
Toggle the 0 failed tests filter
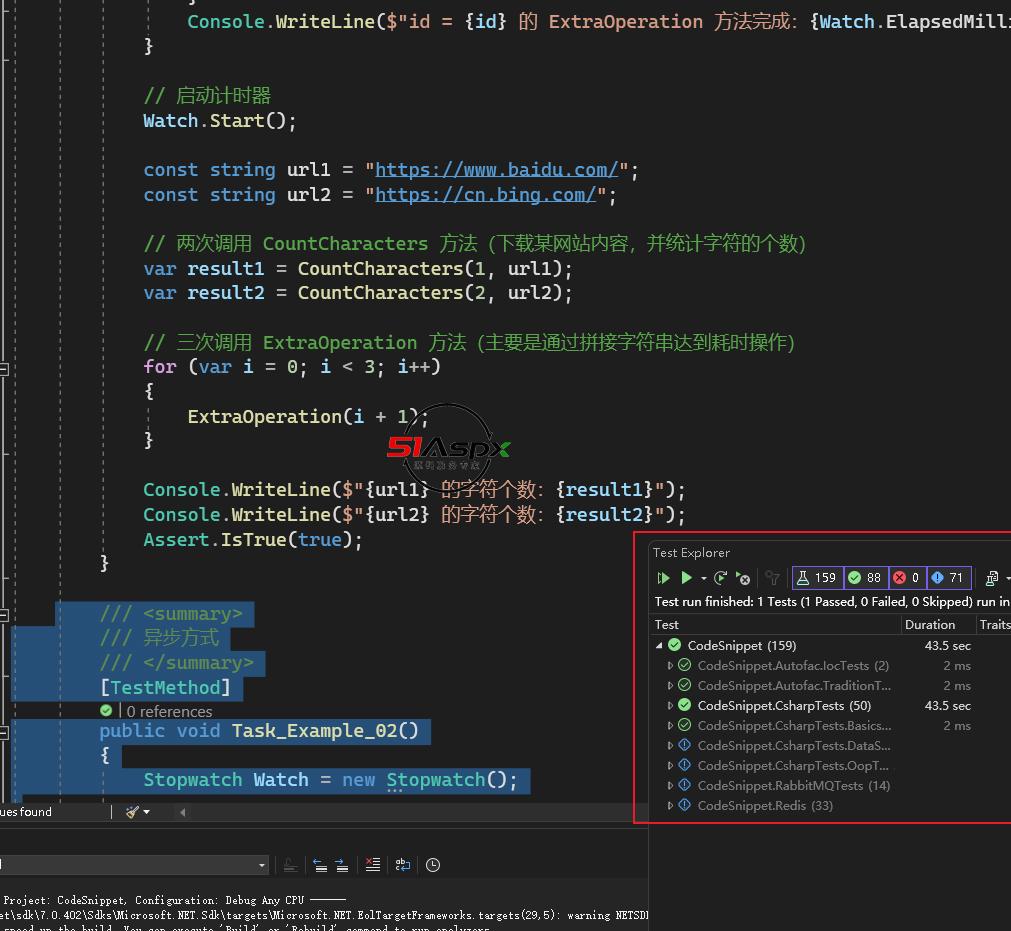pyautogui.click(x=908, y=578)
